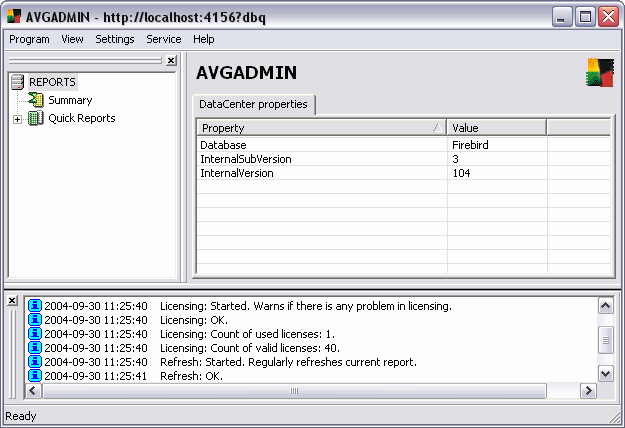Click the REPORTS server icon in tree
The image size is (625, 428).
coord(18,82)
